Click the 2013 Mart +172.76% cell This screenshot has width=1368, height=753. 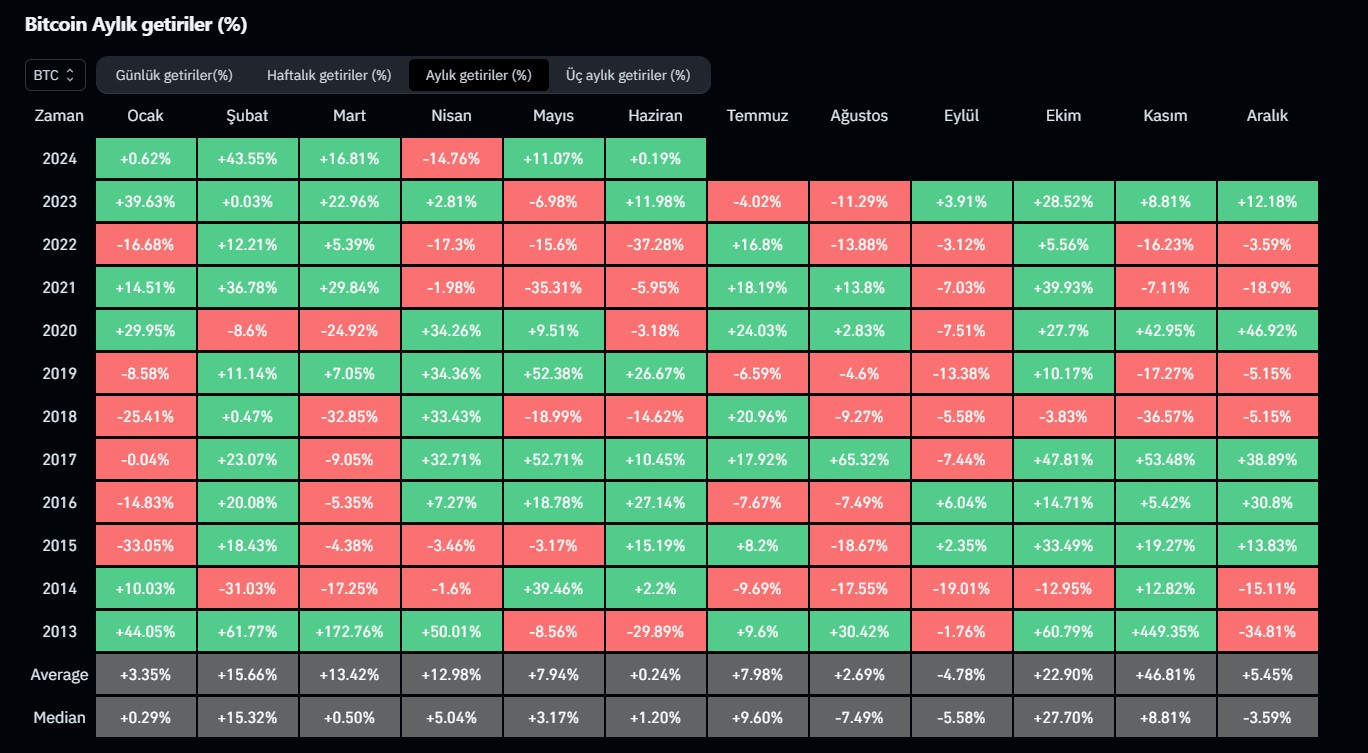click(350, 631)
